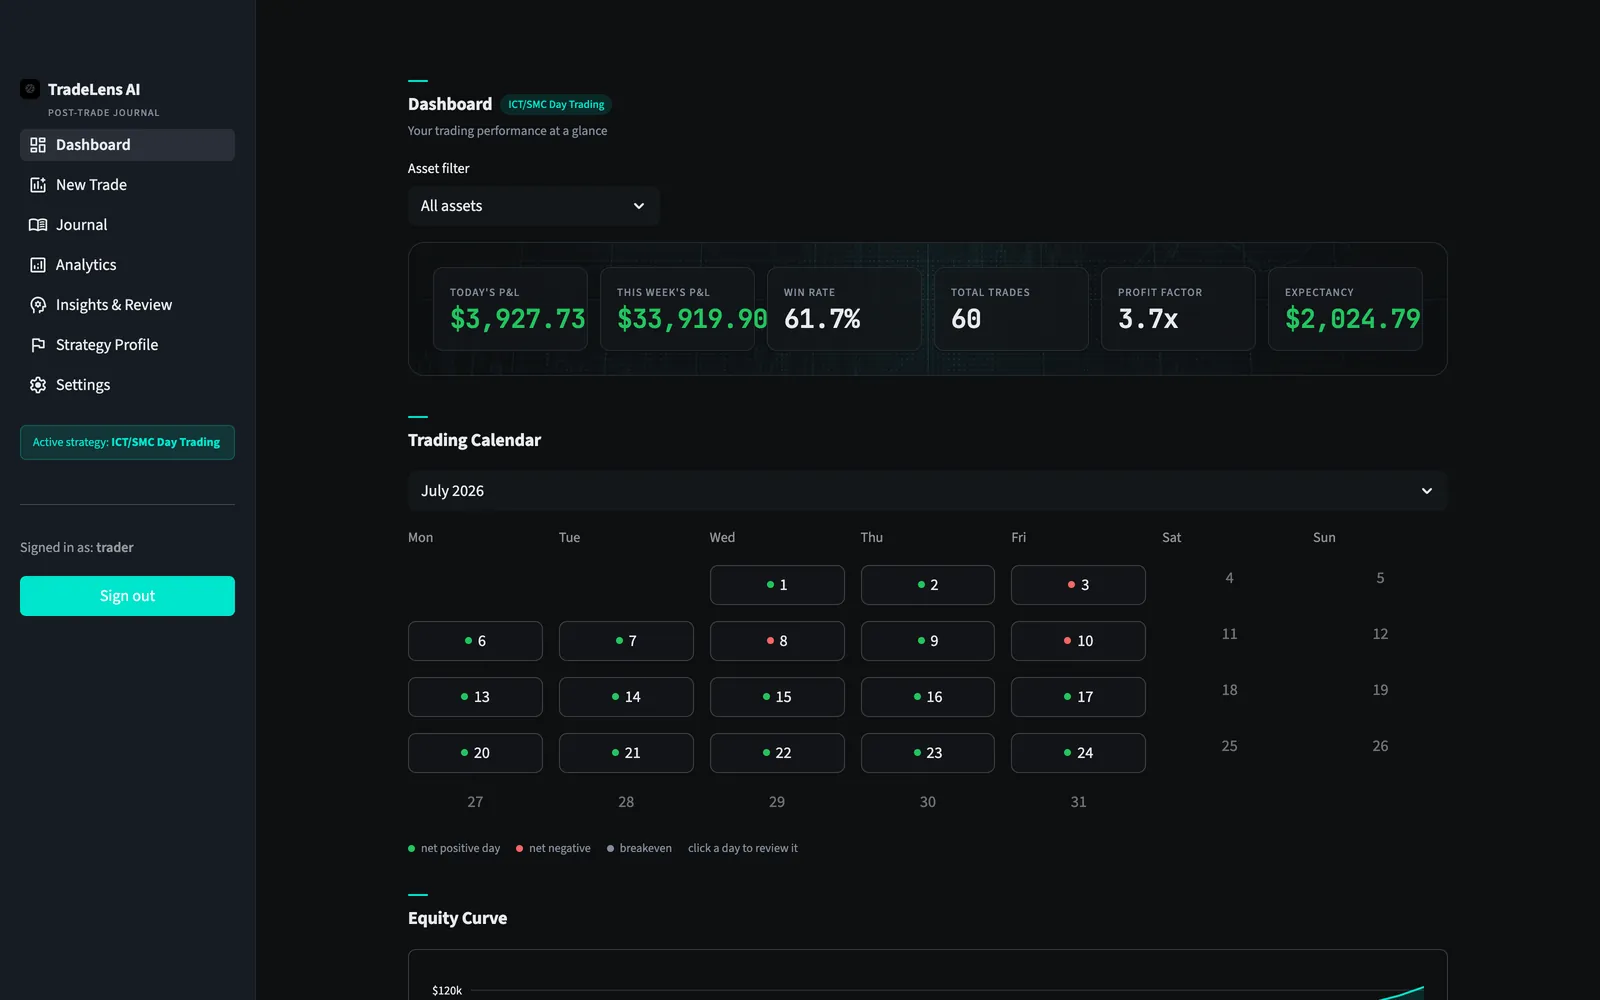Click the Signed in as: trader text
The height and width of the screenshot is (1000, 1600).
(x=77, y=547)
